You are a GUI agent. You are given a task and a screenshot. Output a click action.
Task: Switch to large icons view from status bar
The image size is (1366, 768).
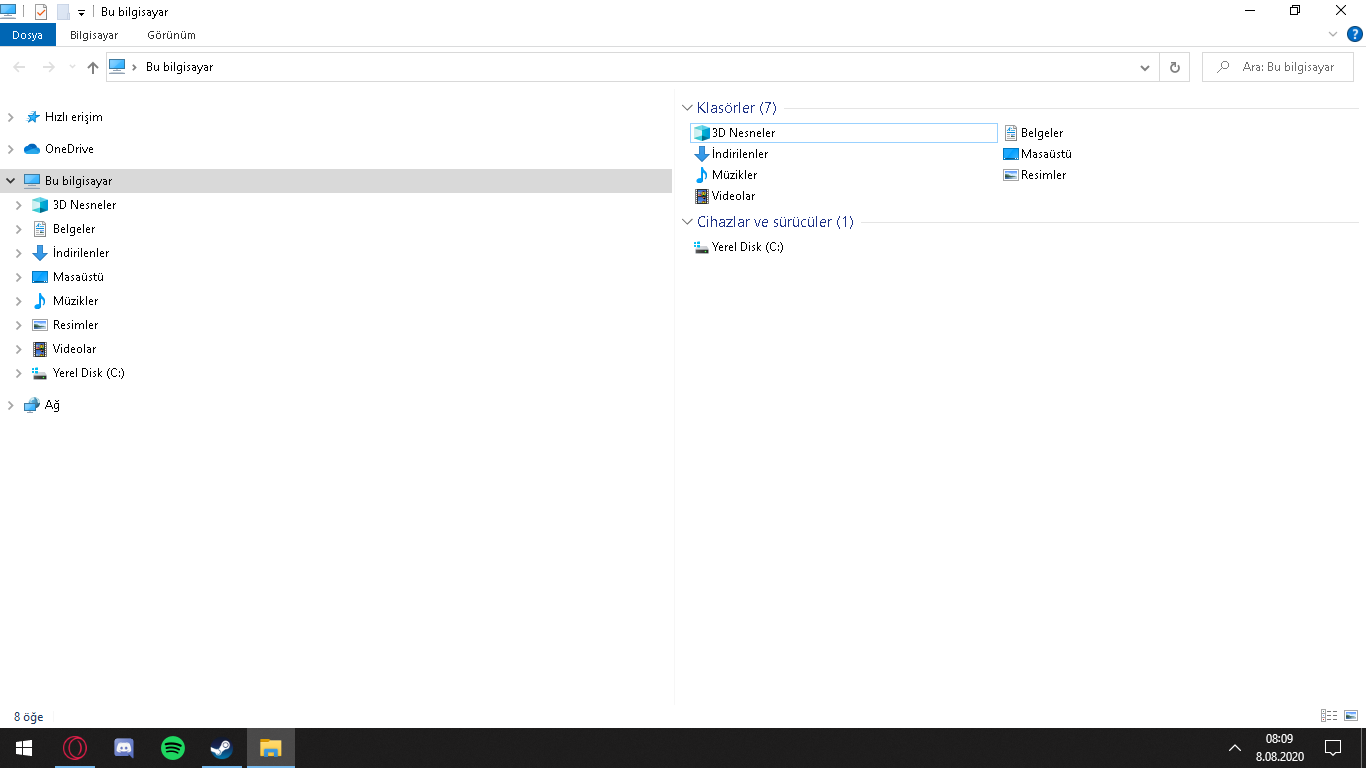click(x=1351, y=716)
